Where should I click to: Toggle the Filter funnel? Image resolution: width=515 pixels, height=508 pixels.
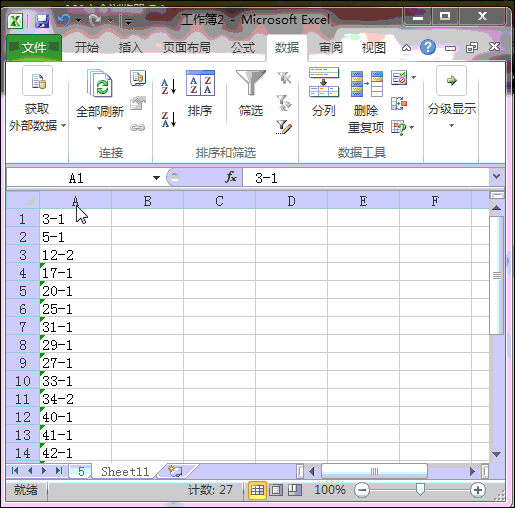coord(251,82)
